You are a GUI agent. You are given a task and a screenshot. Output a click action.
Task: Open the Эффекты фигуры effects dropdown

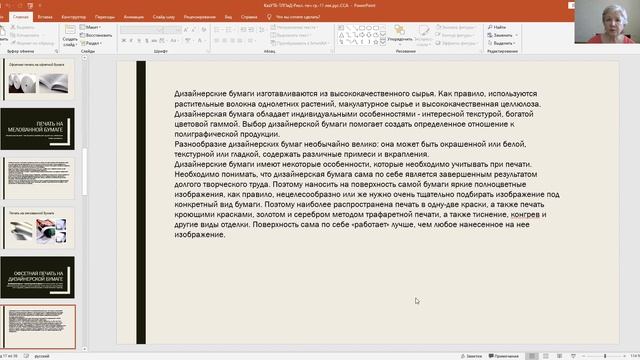point(456,43)
